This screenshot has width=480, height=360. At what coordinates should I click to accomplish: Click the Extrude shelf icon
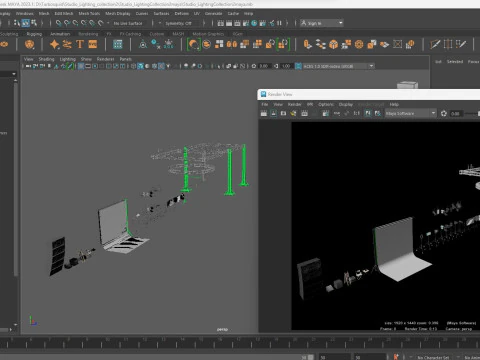pyautogui.click(x=307, y=44)
